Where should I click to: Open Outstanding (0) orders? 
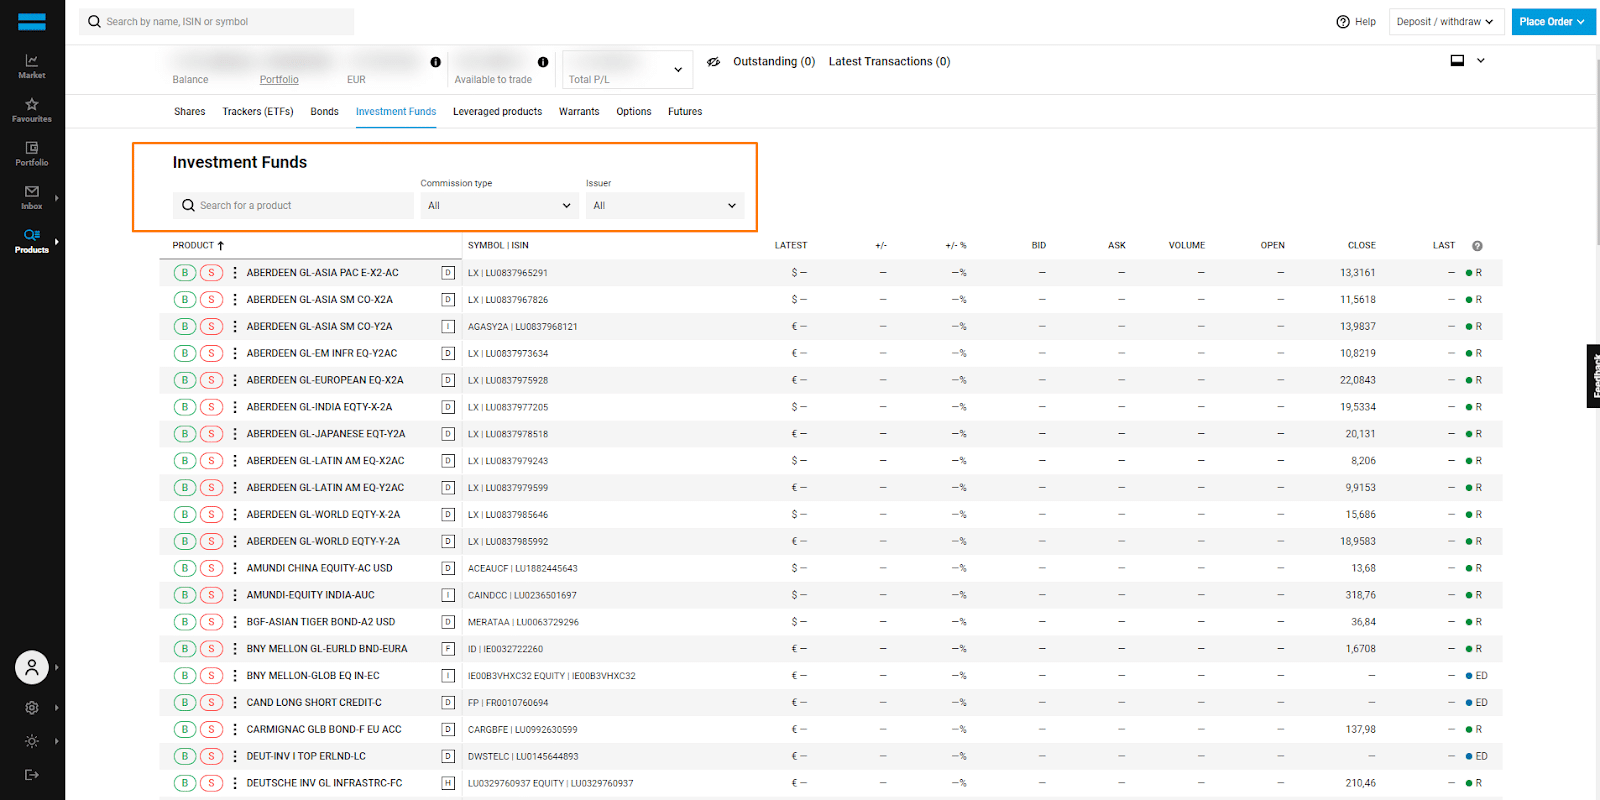[774, 62]
